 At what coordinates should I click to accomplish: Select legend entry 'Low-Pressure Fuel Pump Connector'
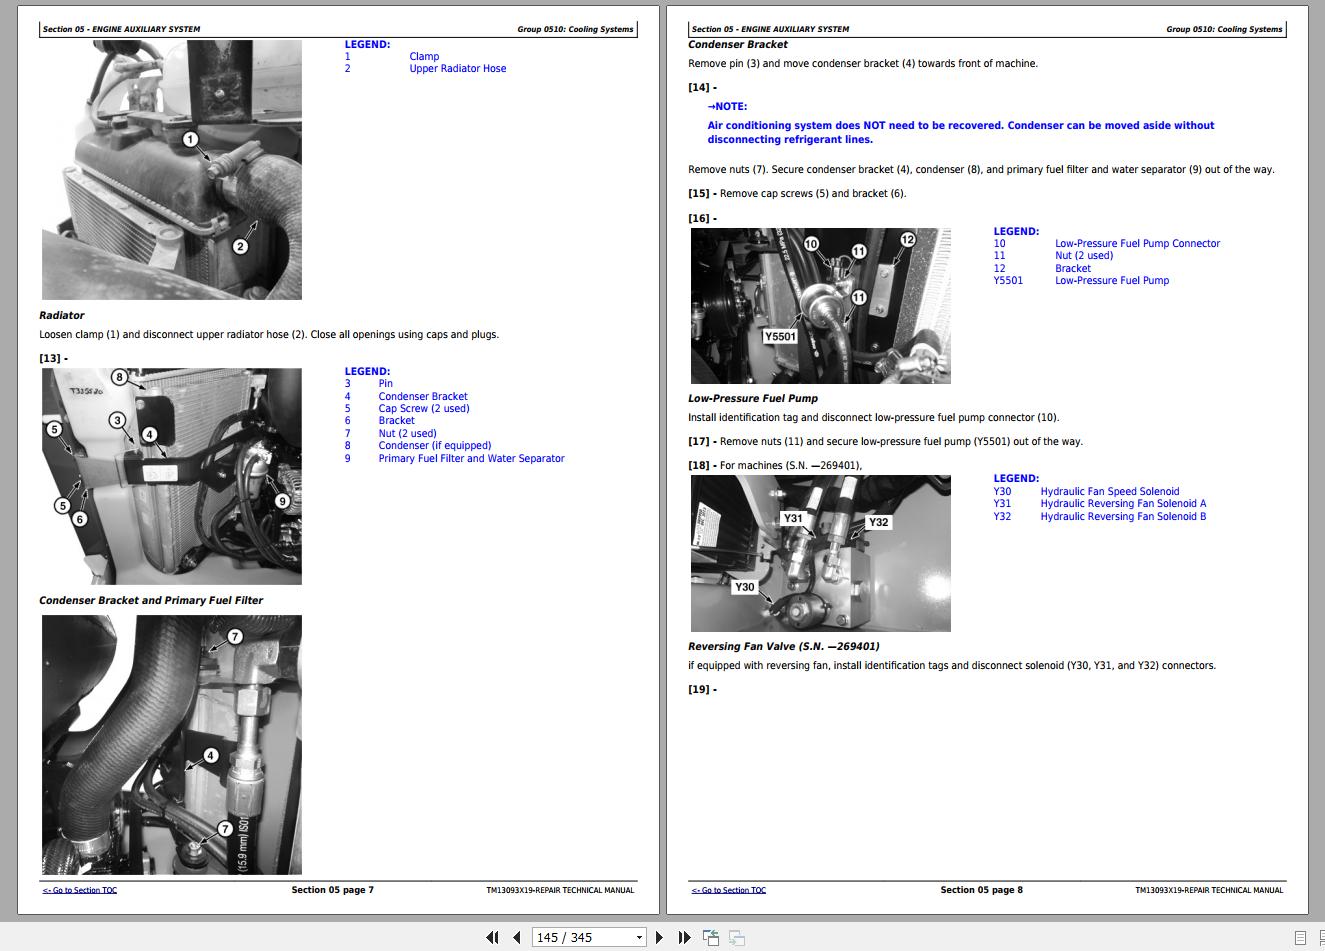(x=1138, y=244)
